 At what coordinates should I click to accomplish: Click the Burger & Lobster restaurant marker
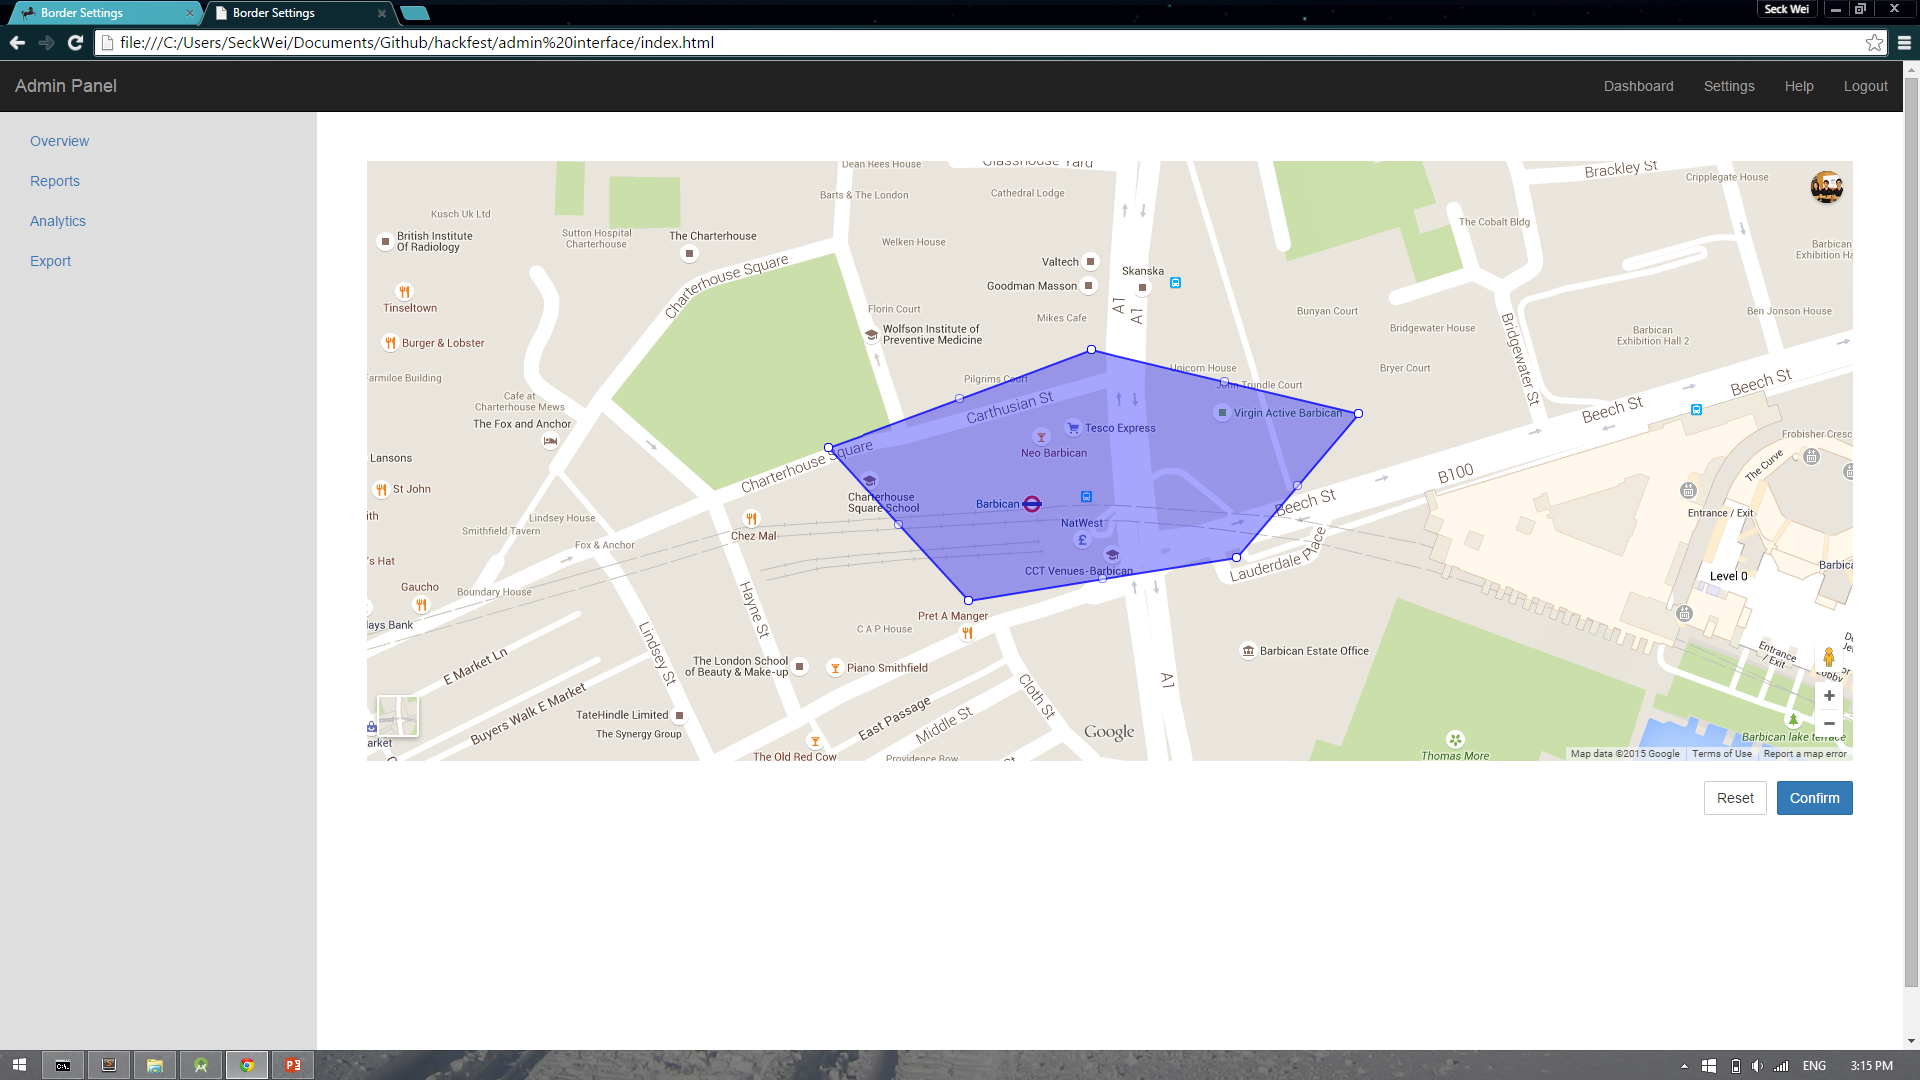[x=390, y=343]
